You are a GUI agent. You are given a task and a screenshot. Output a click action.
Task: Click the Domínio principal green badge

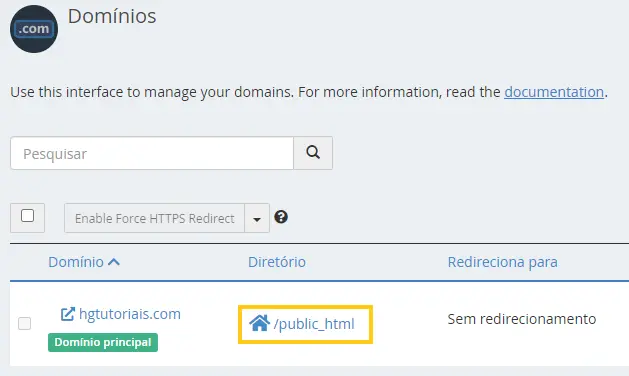click(103, 342)
